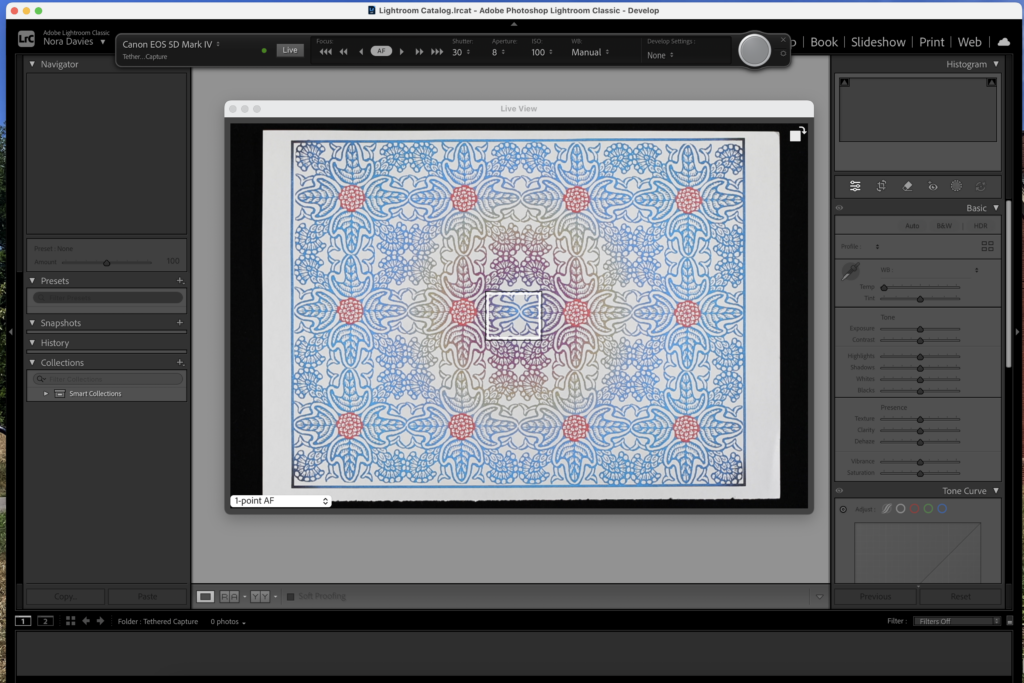This screenshot has height=683, width=1024.
Task: Click the HDR button in Basic panel
Action: [980, 226]
